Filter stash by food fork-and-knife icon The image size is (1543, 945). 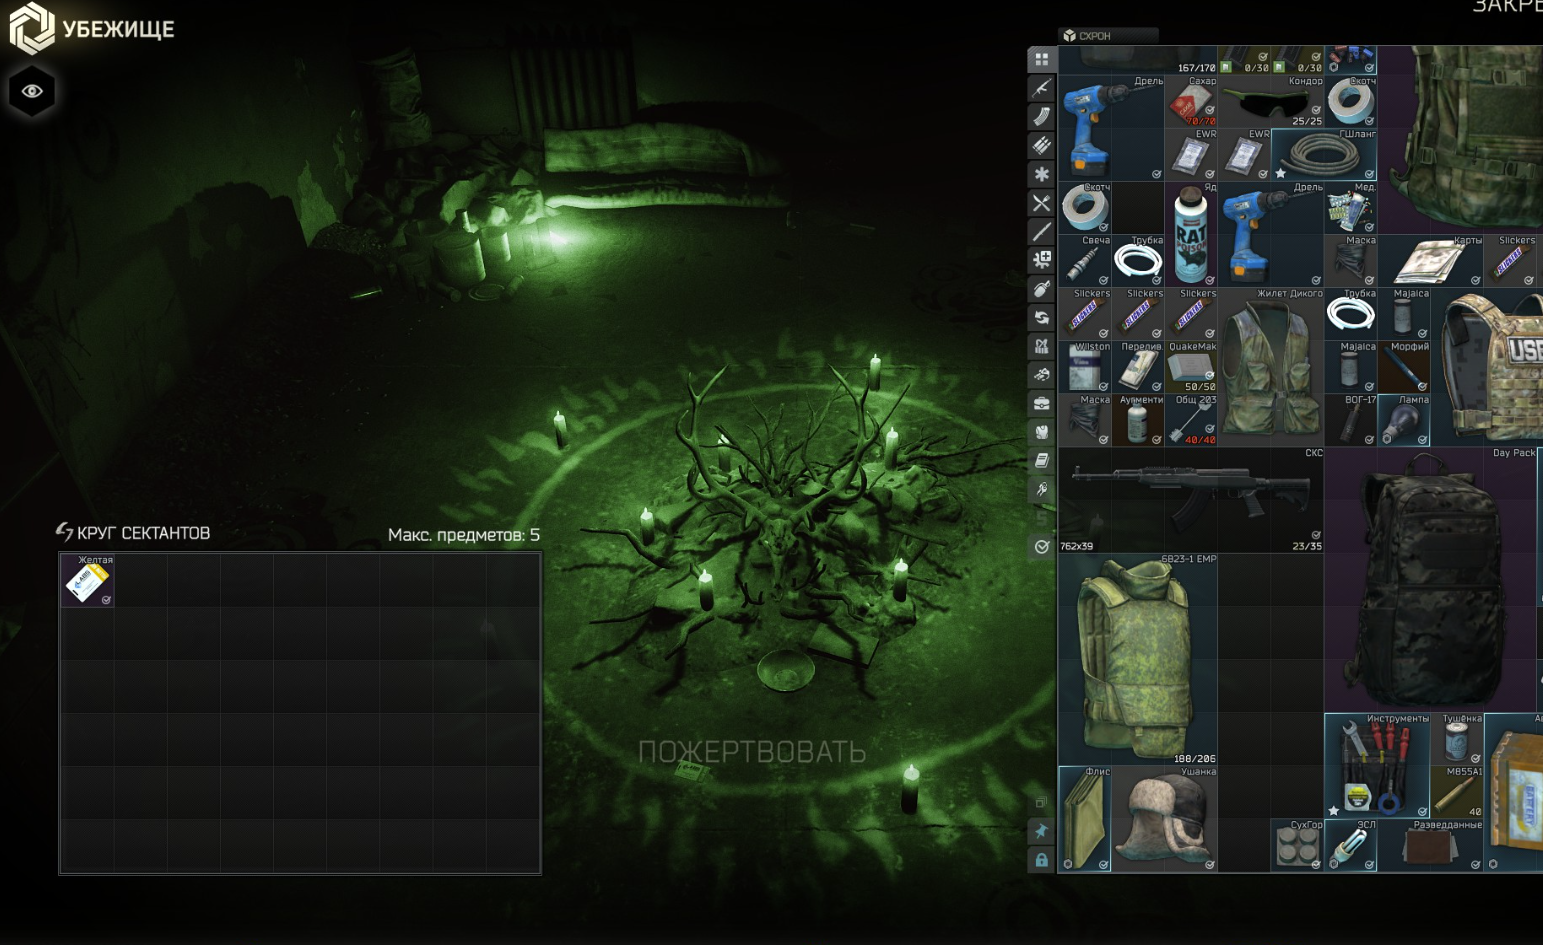click(1042, 203)
